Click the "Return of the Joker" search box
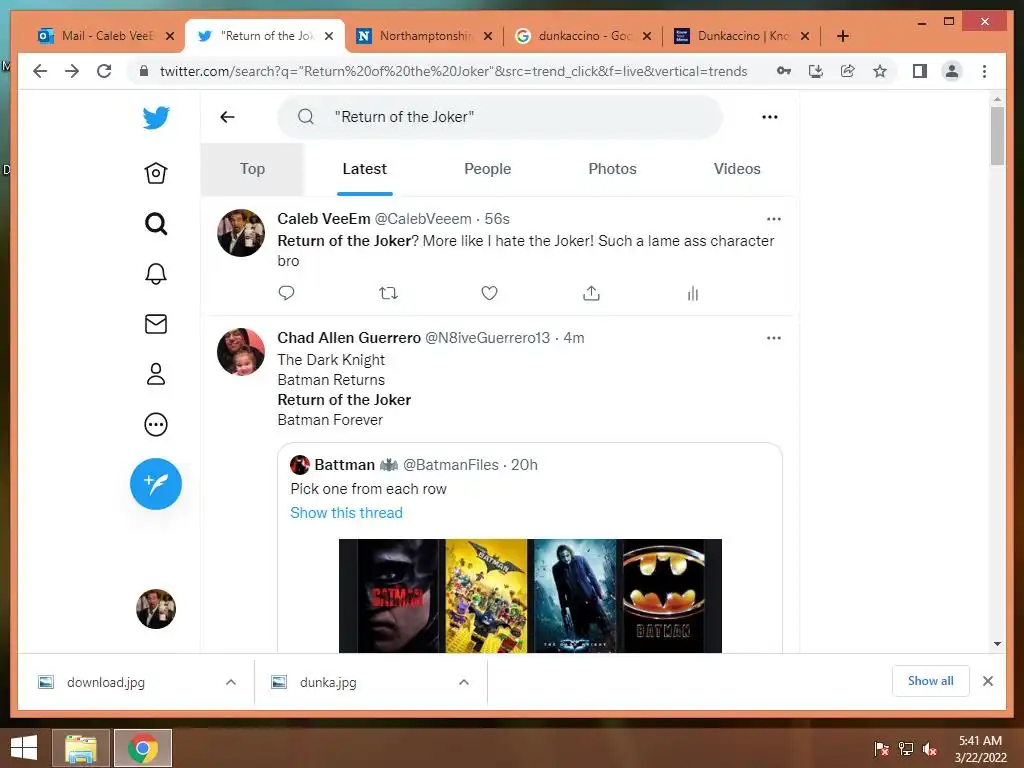The image size is (1024, 768). pos(500,117)
